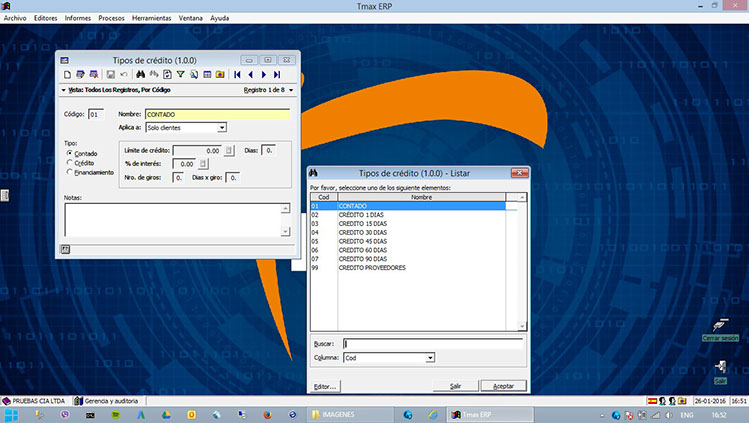Jump to the last record arrow
The width and height of the screenshot is (749, 423).
(277, 74)
